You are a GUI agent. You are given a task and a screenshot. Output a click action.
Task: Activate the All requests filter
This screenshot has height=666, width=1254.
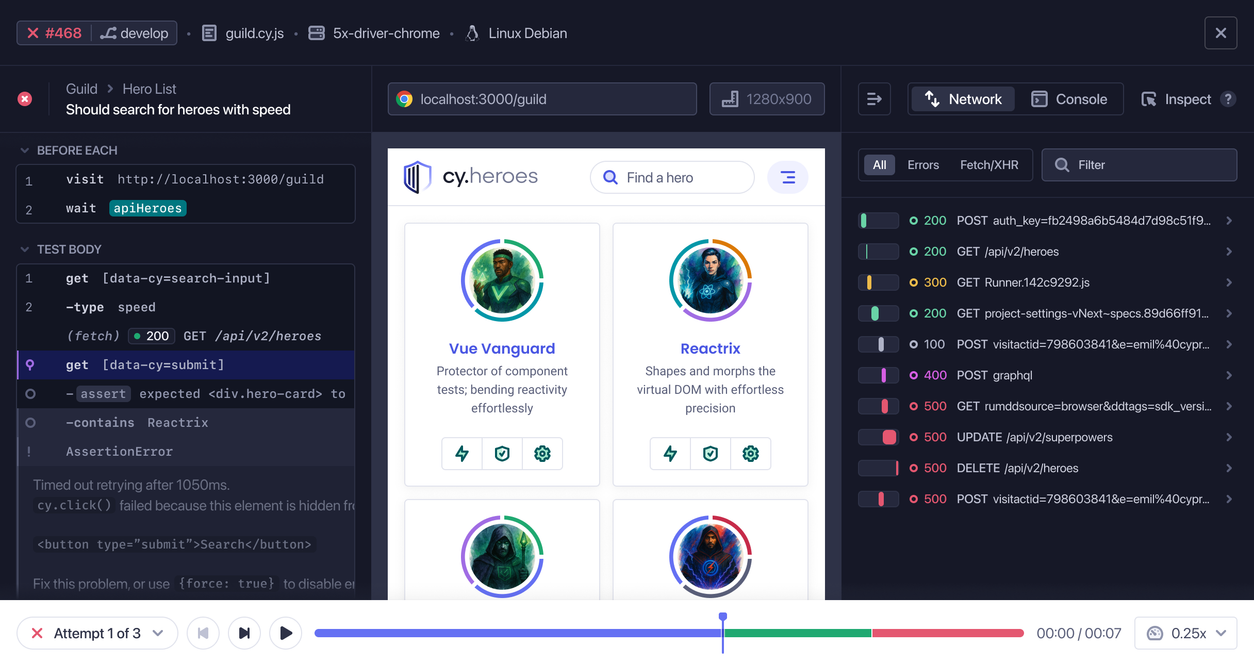pyautogui.click(x=879, y=164)
